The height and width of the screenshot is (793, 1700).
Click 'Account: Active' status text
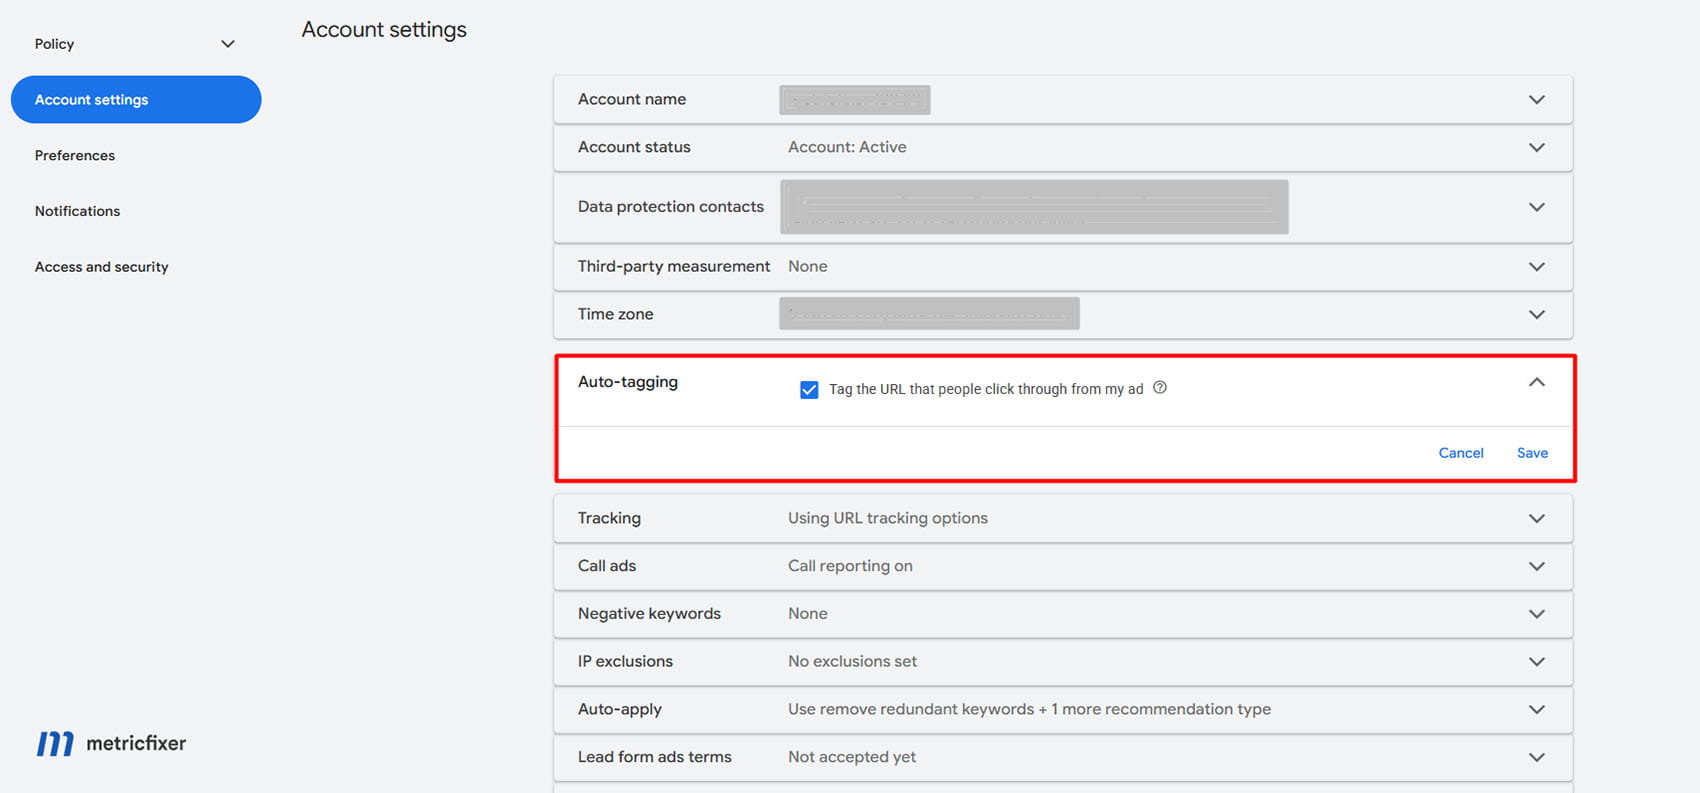click(847, 147)
